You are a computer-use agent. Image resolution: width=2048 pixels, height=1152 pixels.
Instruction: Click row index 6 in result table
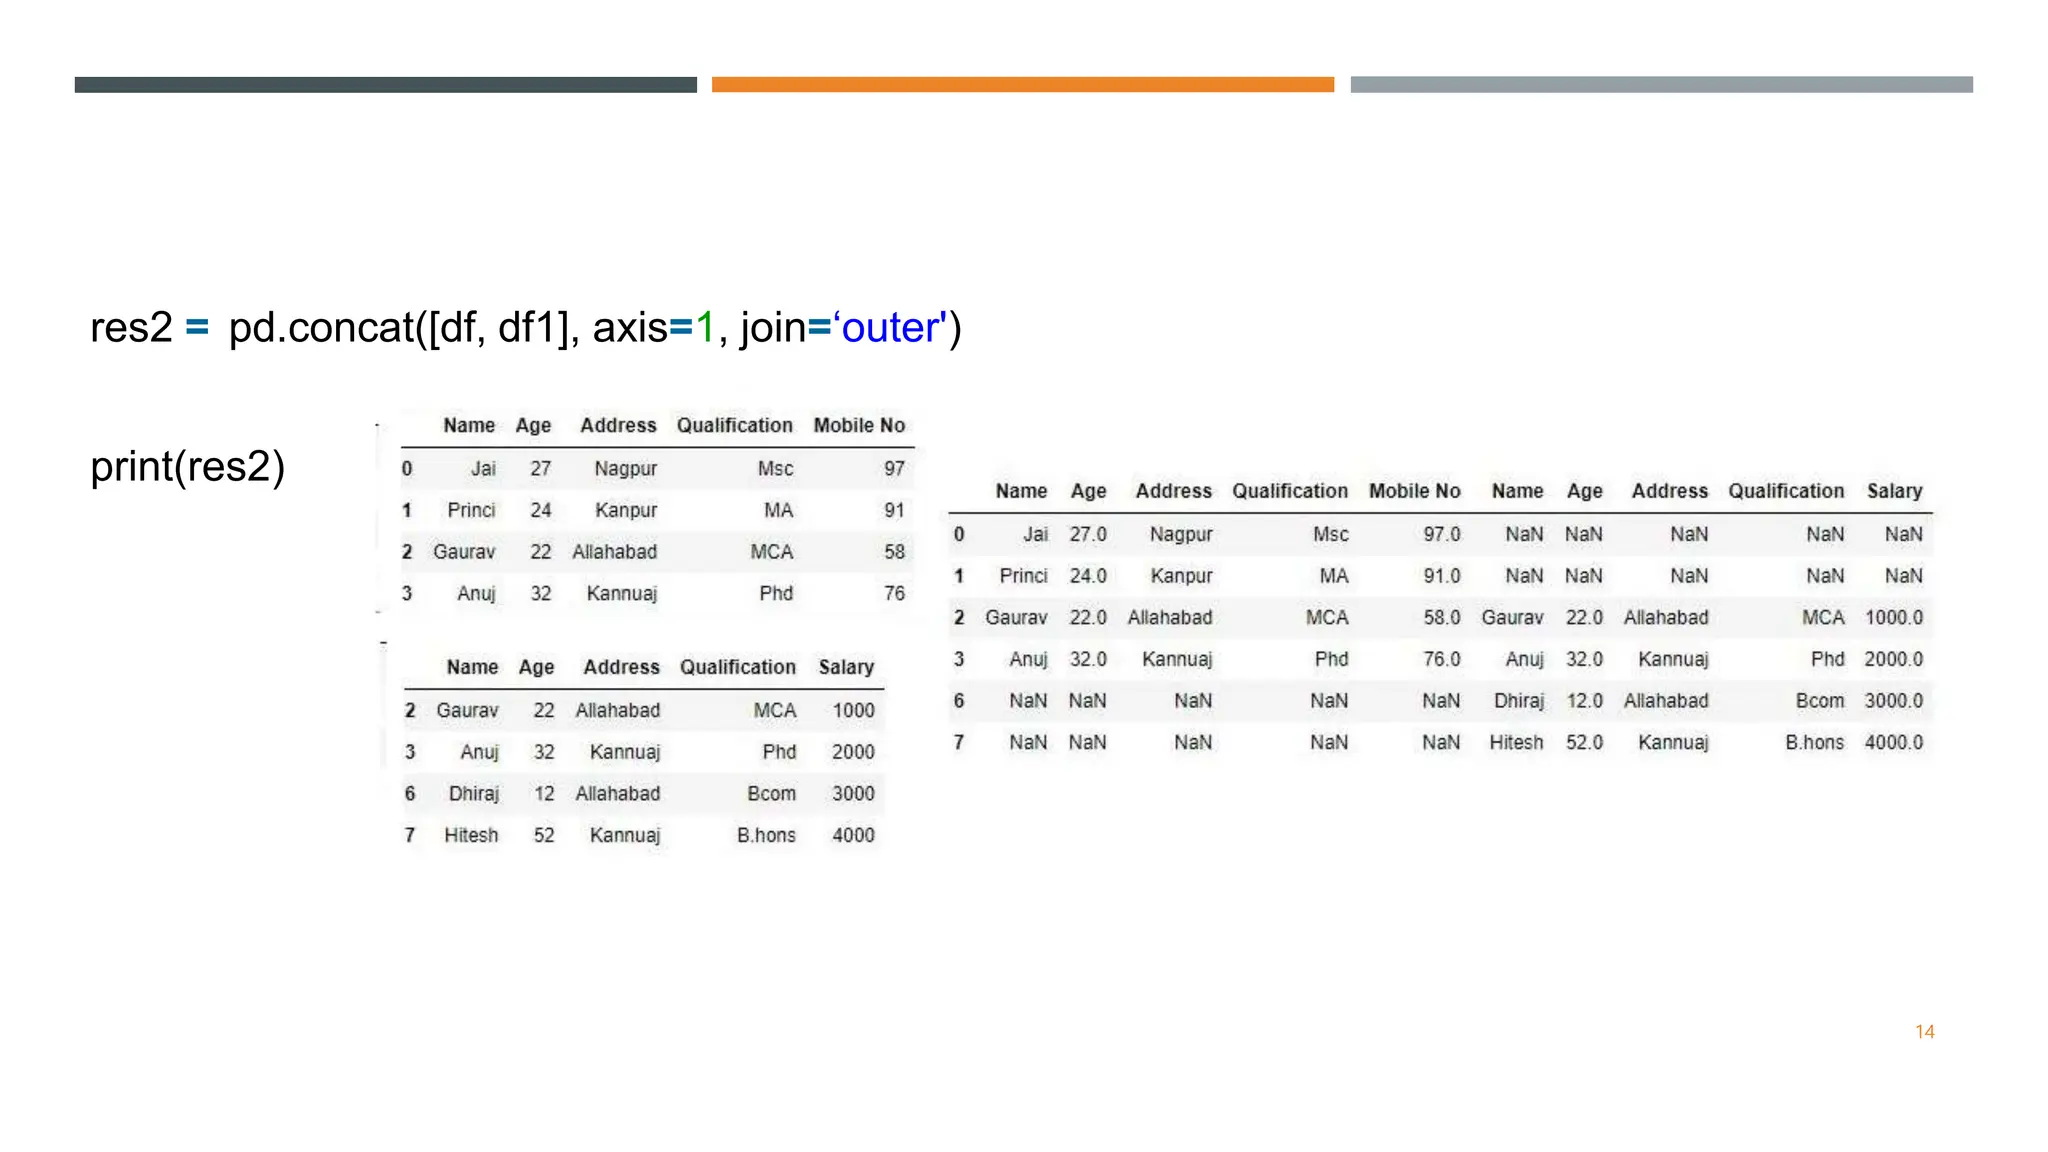958,701
